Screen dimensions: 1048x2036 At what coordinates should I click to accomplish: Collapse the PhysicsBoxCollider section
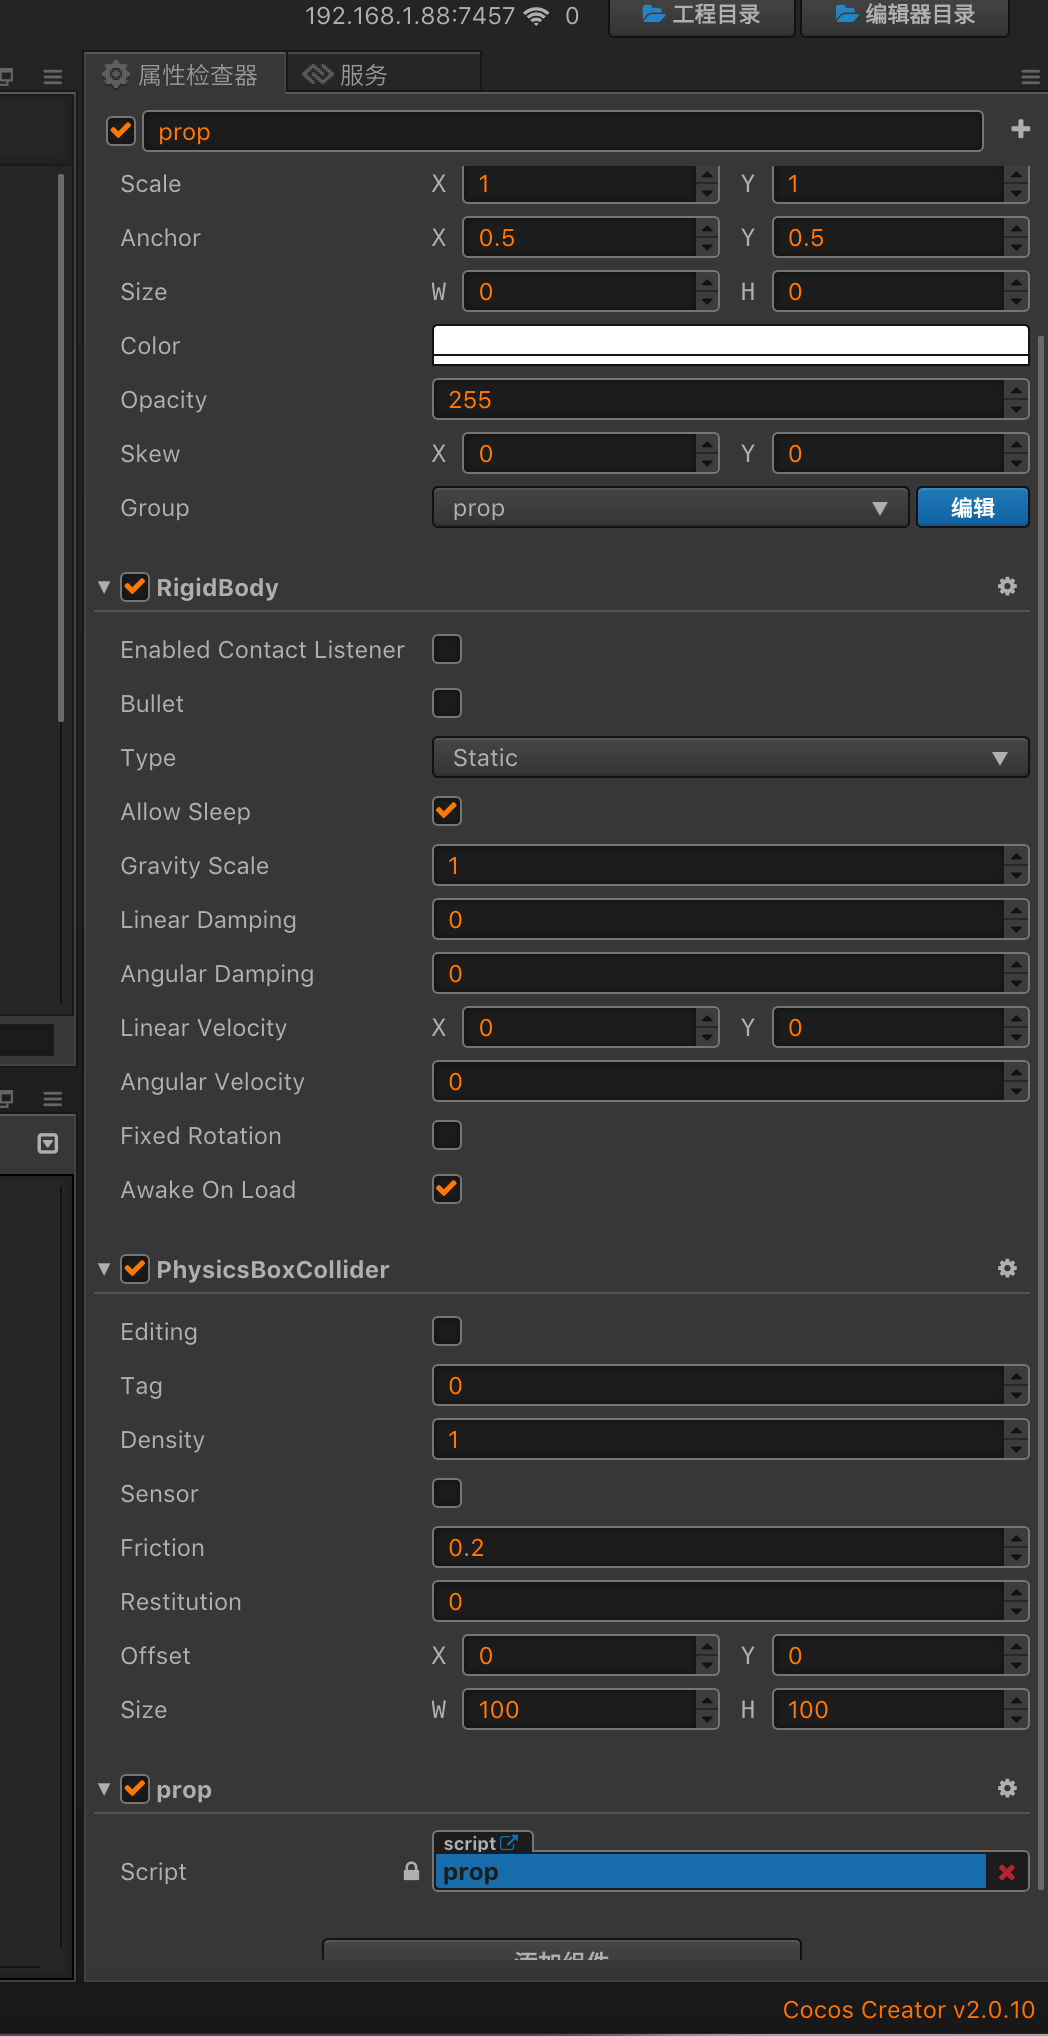pos(104,1269)
